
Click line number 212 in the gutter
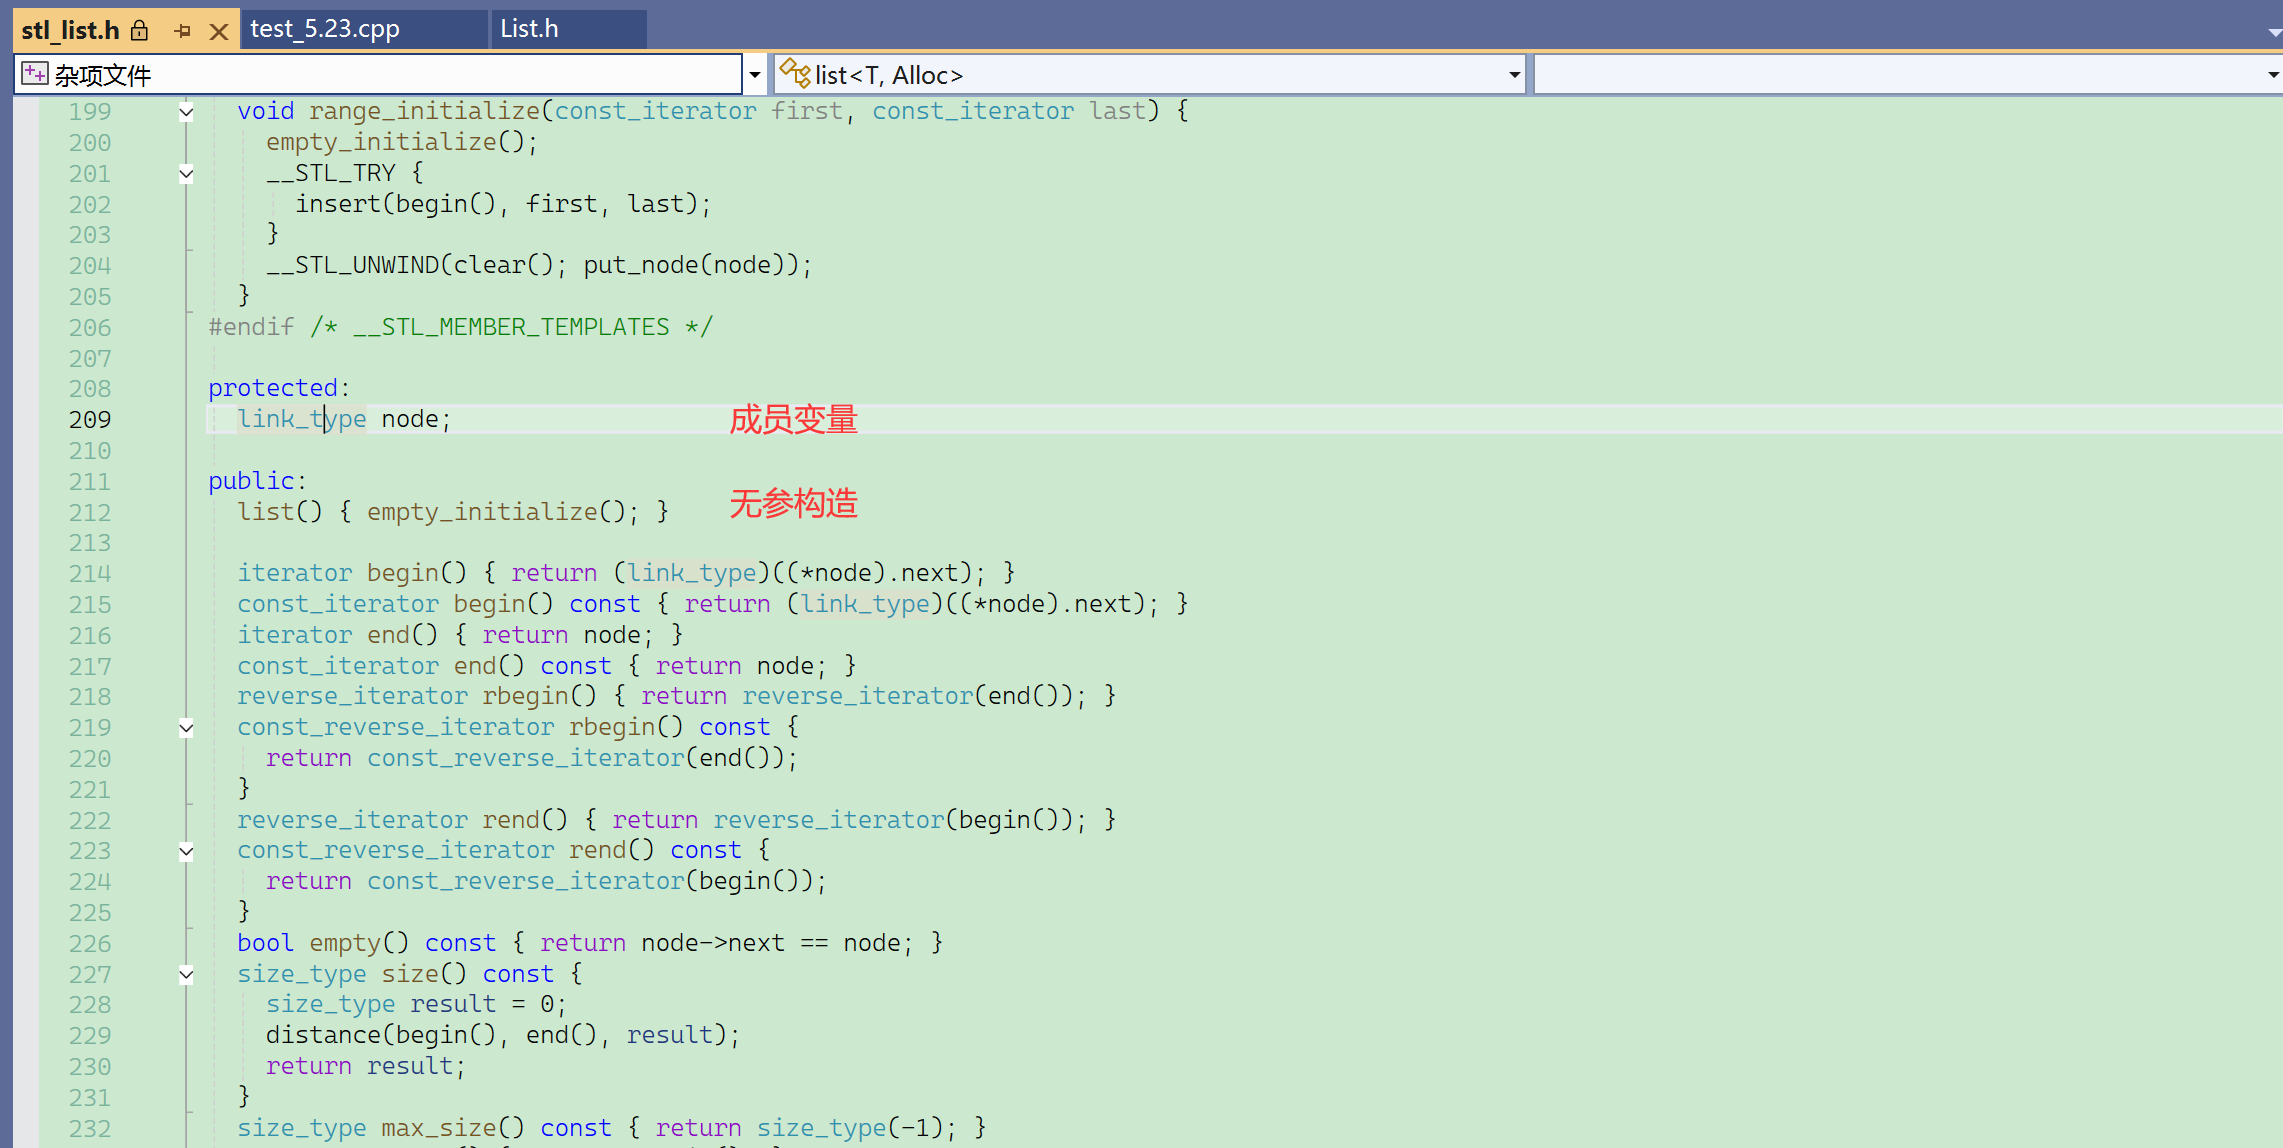(x=89, y=512)
